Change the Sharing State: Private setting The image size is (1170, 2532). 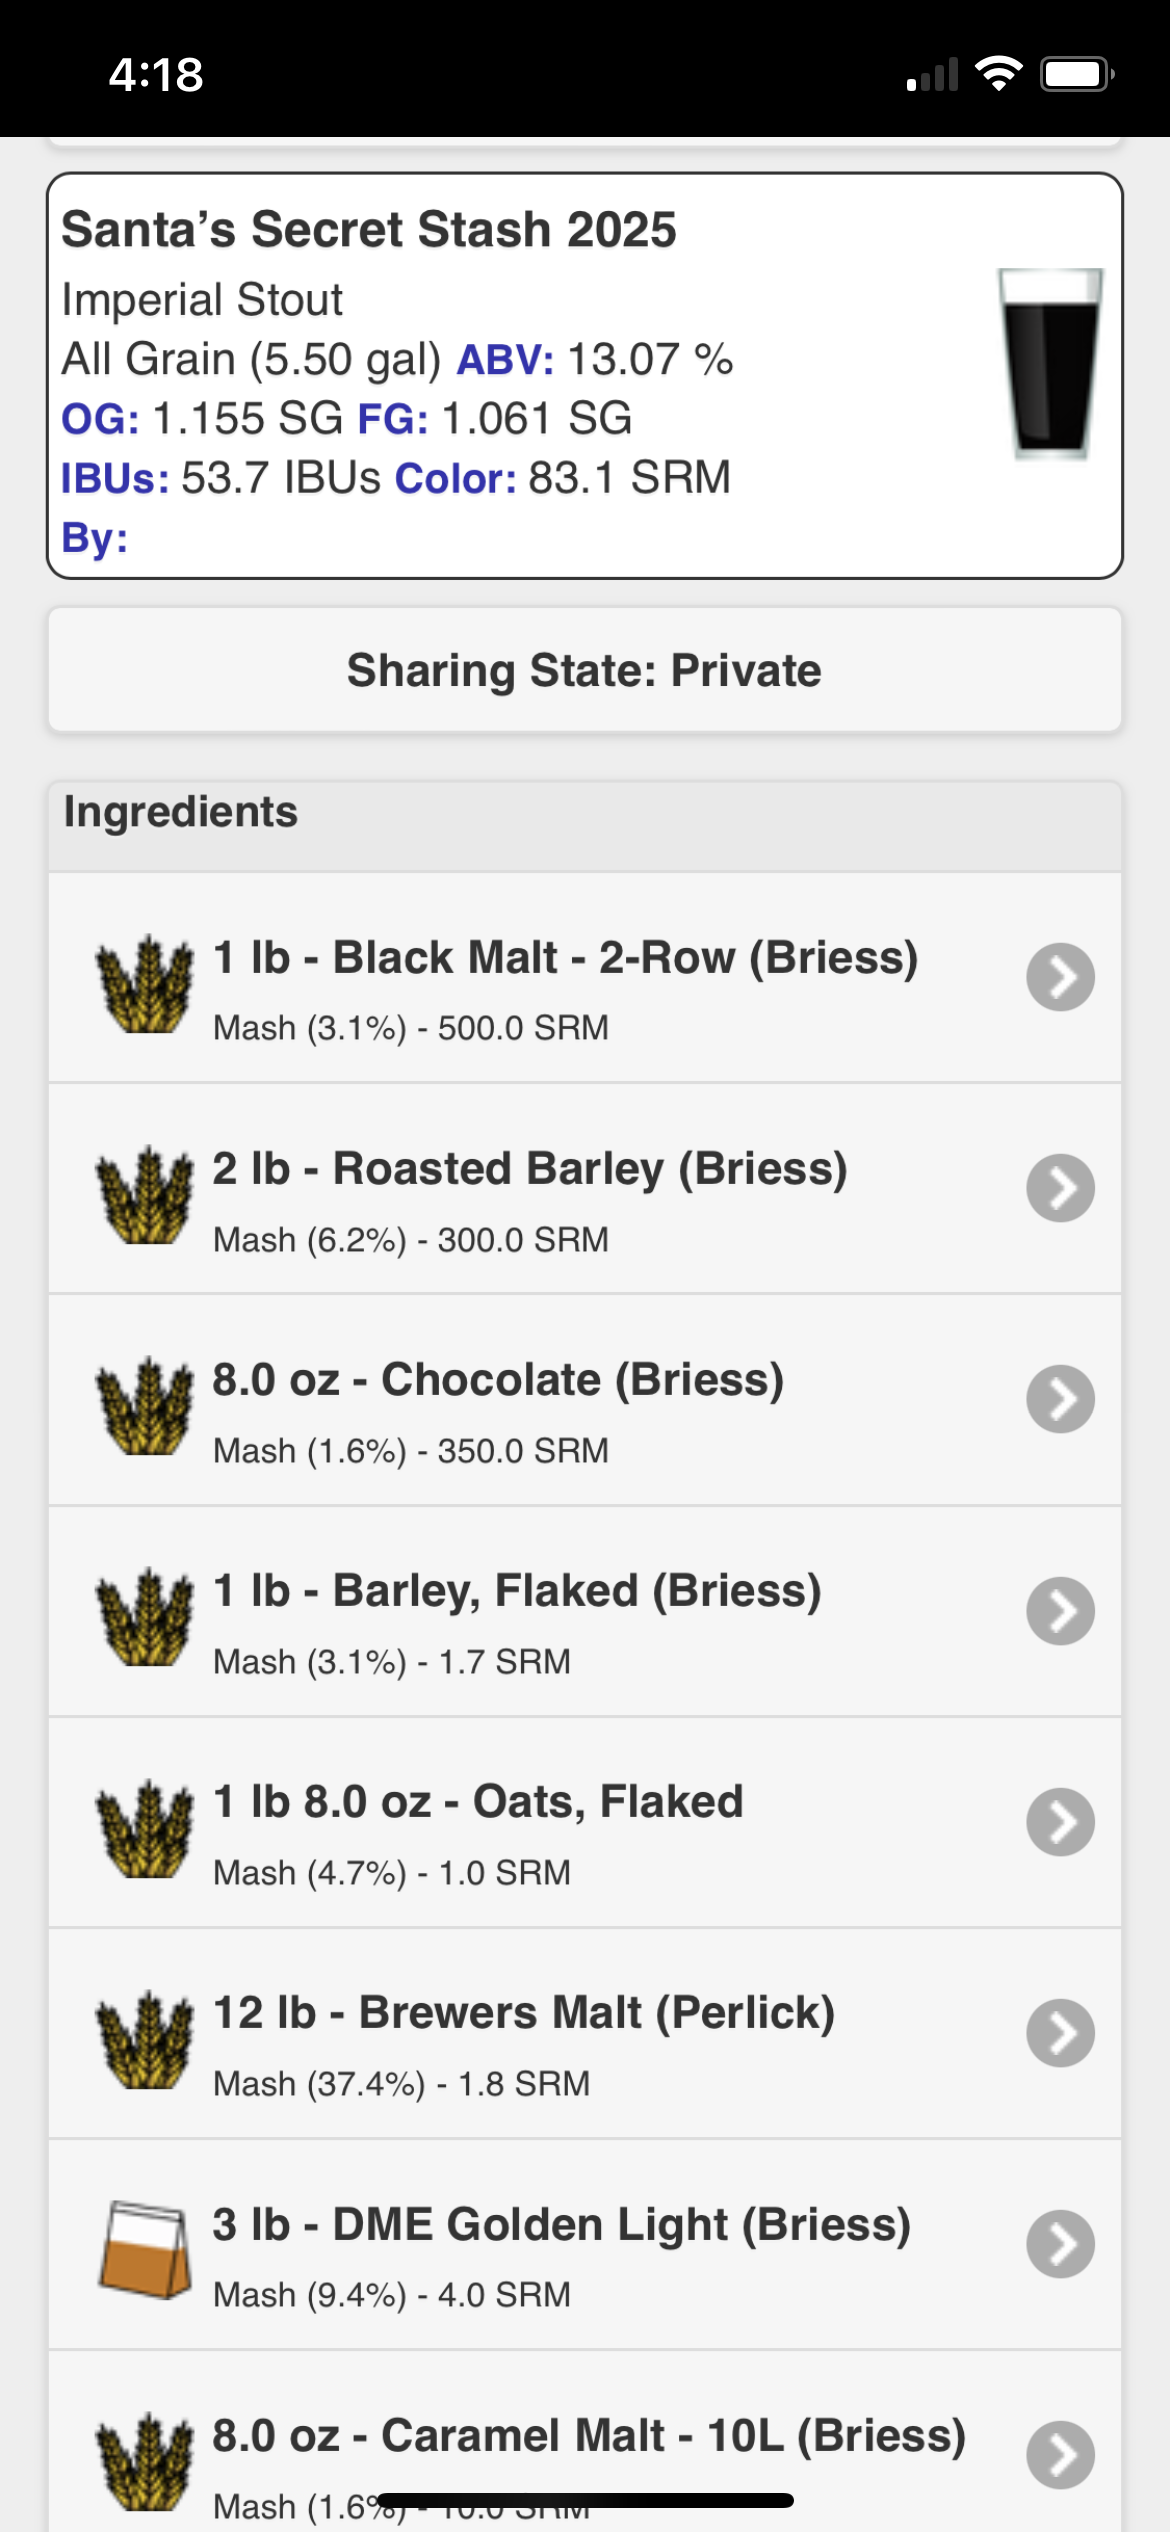click(x=585, y=670)
